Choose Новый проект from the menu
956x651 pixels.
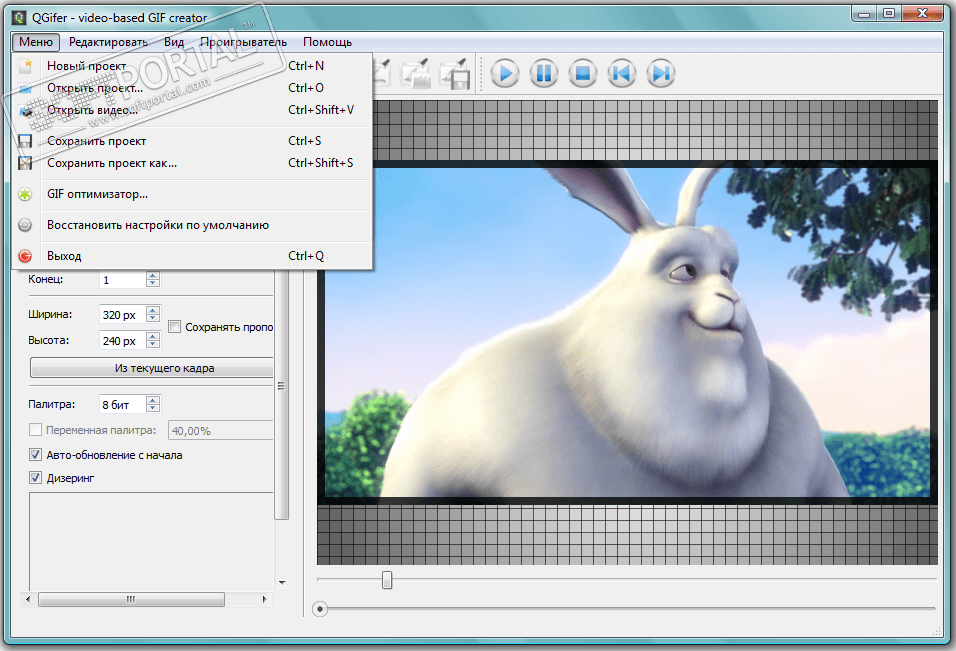coord(192,66)
